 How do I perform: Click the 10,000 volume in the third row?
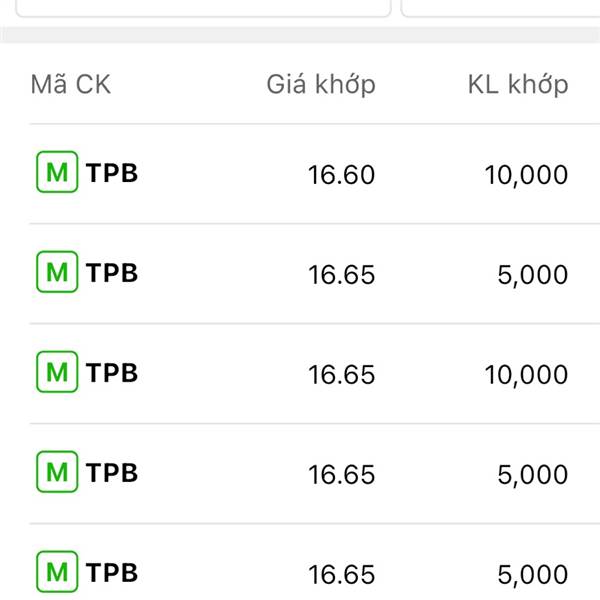(x=526, y=375)
